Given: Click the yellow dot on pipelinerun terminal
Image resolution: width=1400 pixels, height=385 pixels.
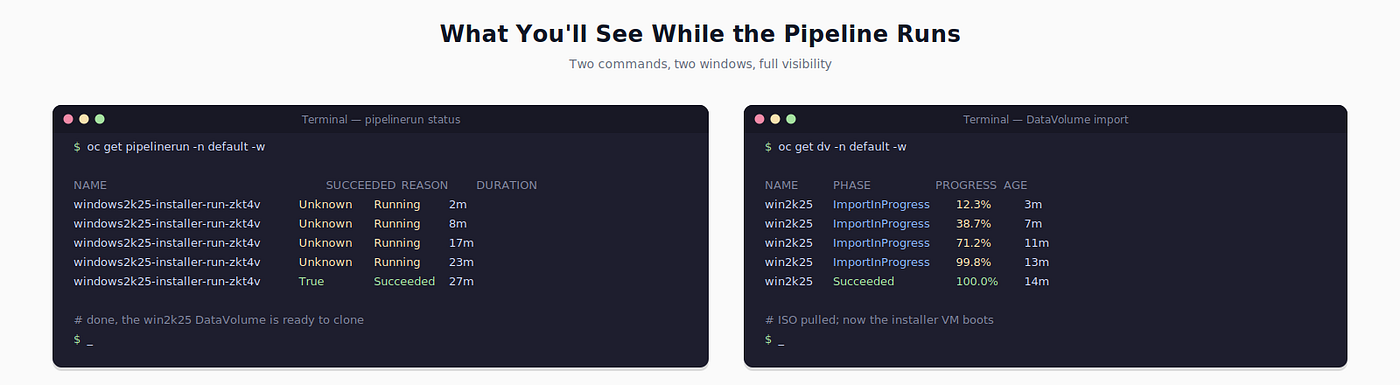Looking at the screenshot, I should click(84, 119).
